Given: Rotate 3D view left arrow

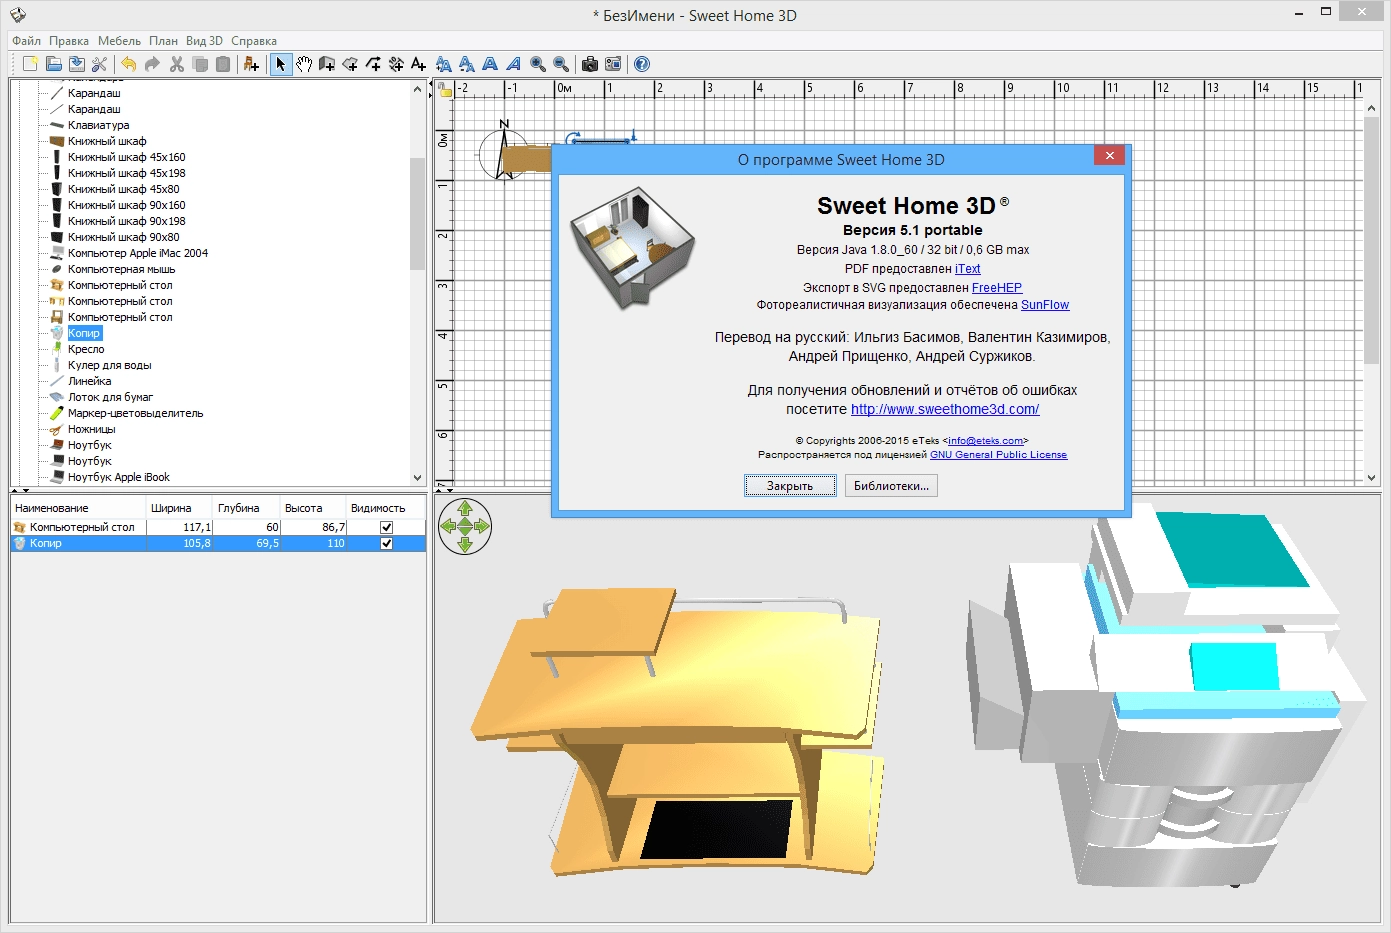Looking at the screenshot, I should tap(448, 526).
